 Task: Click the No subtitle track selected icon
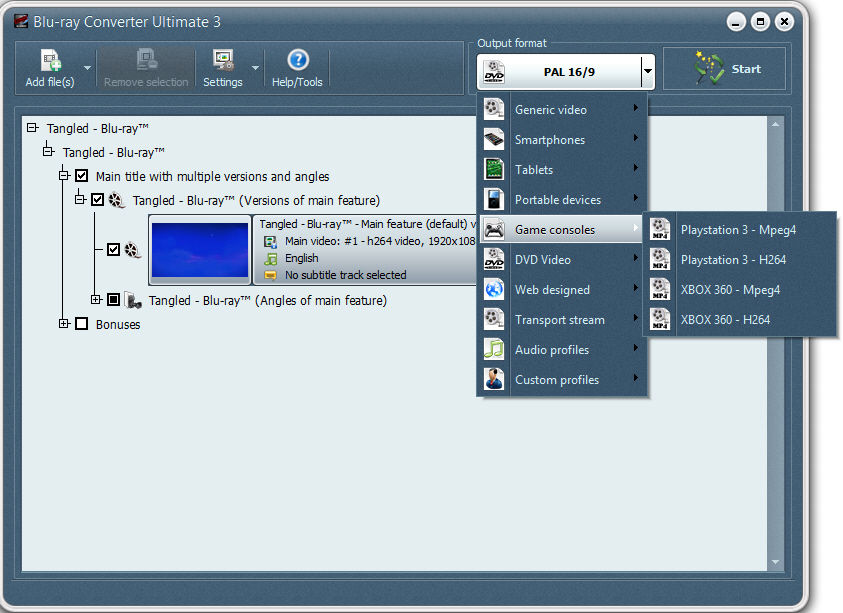(x=270, y=275)
